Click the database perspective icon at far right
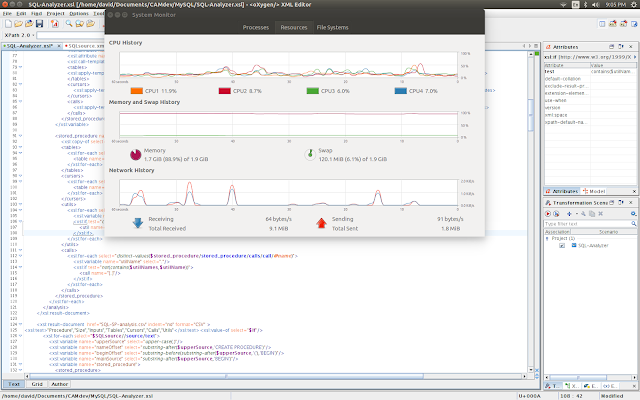The image size is (640, 400). pos(634,24)
